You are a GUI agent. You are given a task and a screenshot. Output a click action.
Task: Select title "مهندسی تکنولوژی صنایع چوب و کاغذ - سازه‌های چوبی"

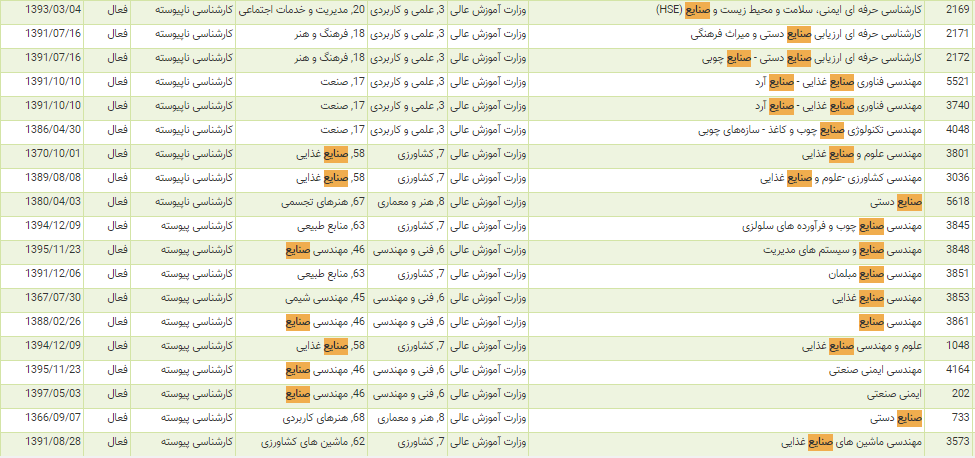pyautogui.click(x=810, y=129)
